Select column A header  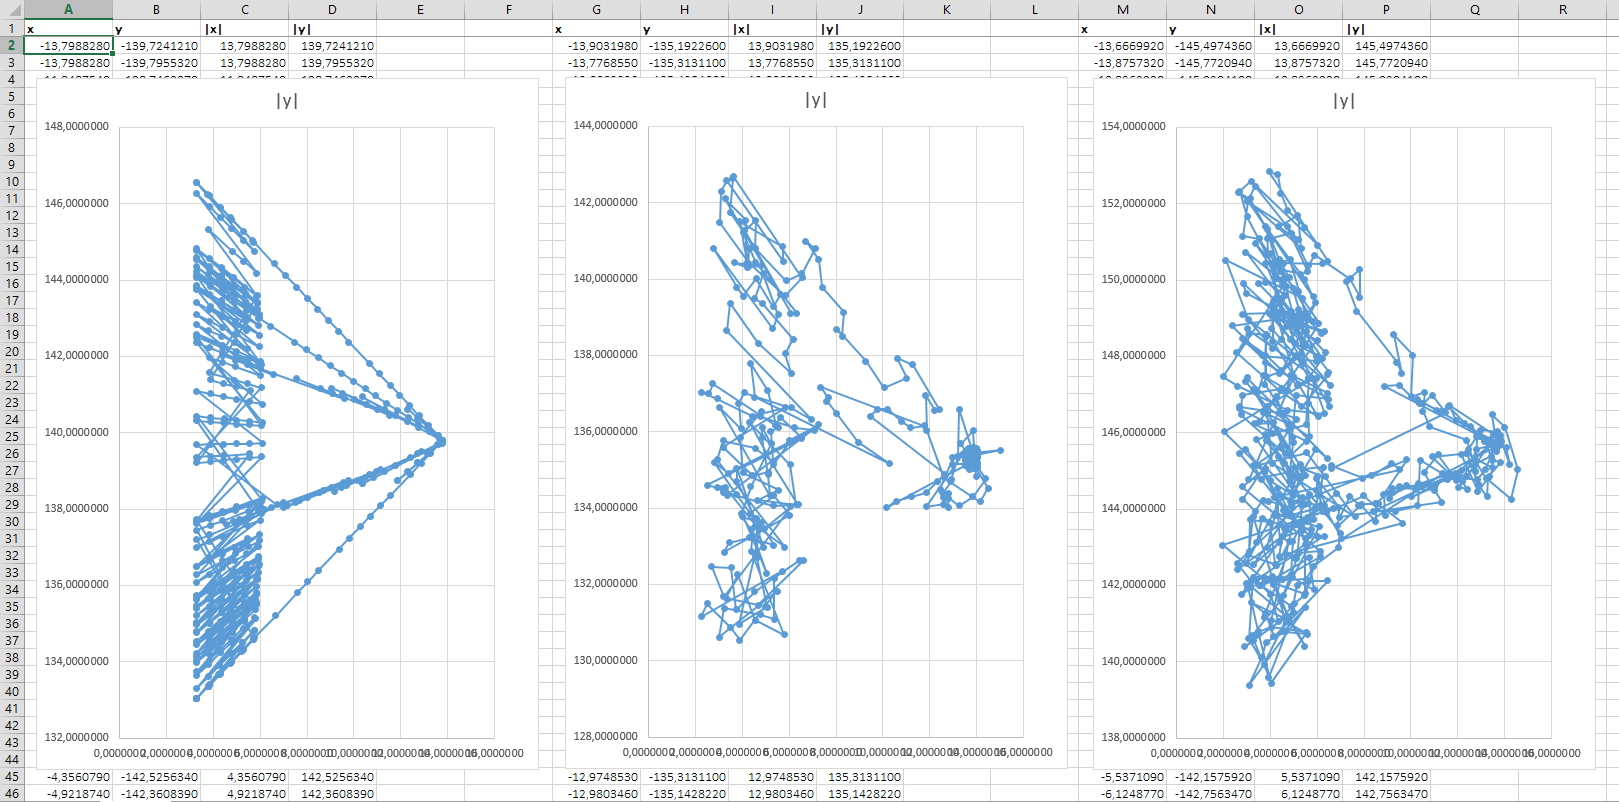click(x=68, y=9)
